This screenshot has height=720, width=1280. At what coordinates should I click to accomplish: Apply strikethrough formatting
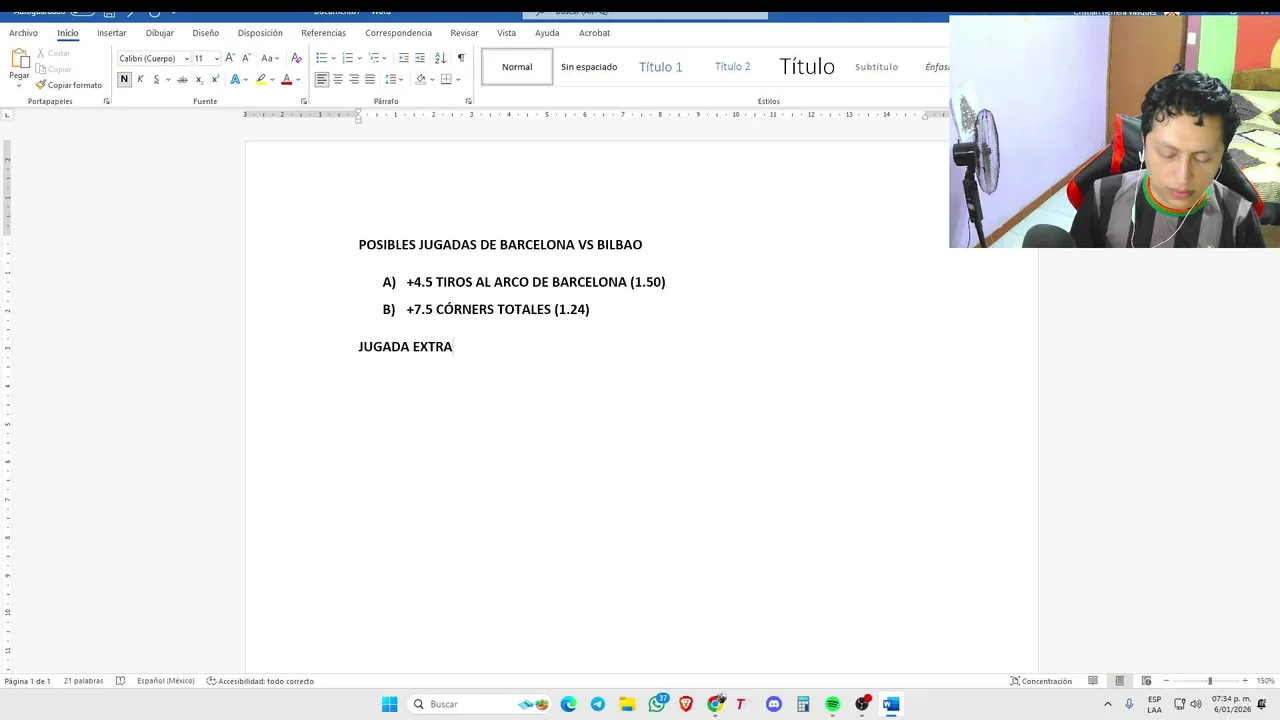coord(182,79)
